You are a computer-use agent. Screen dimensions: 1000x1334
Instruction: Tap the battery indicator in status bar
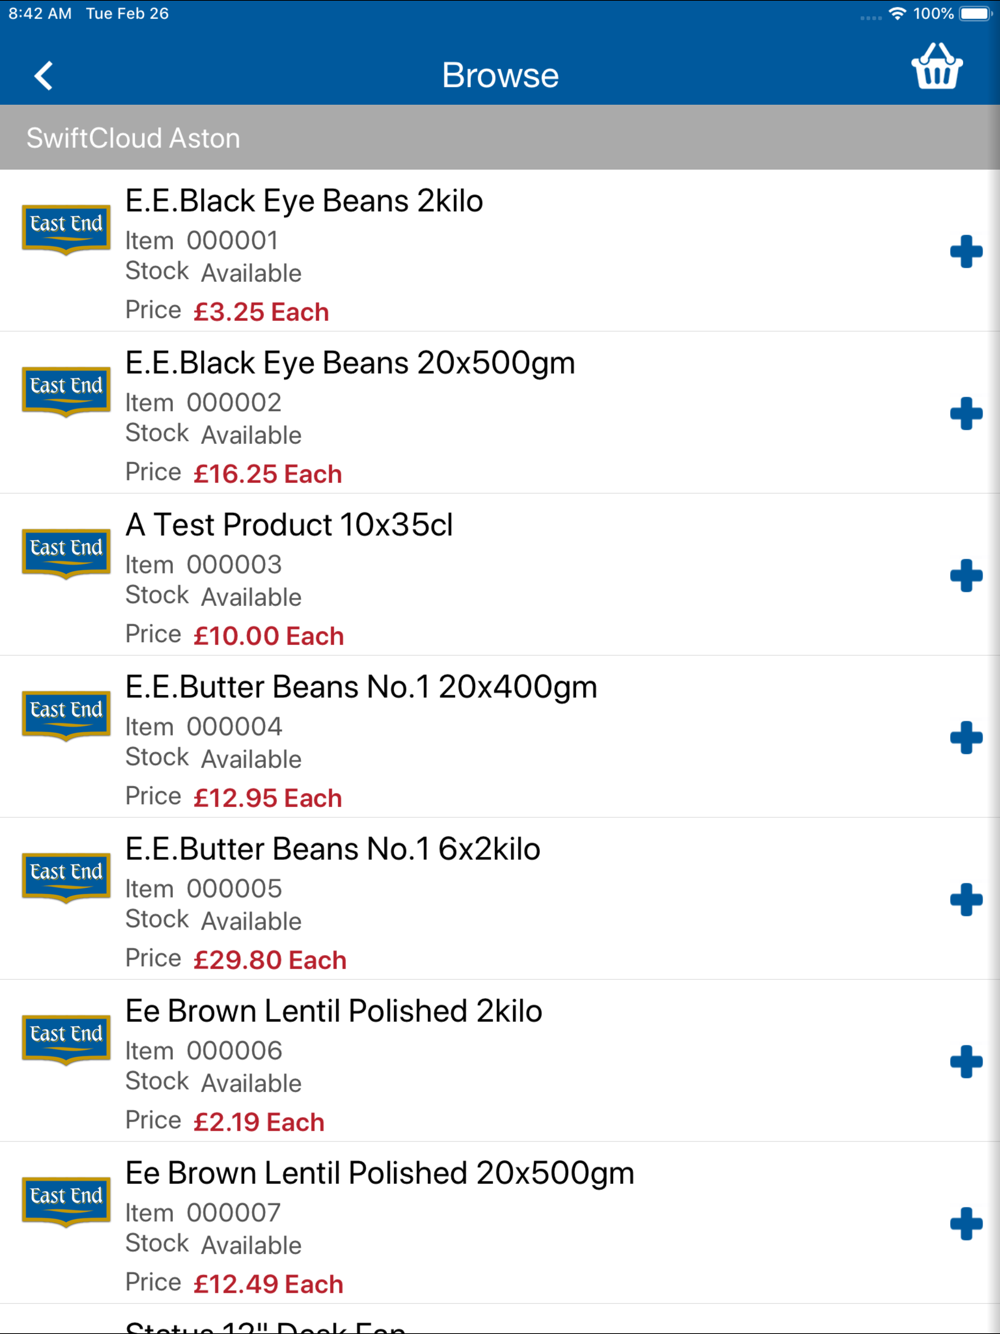pos(976,14)
